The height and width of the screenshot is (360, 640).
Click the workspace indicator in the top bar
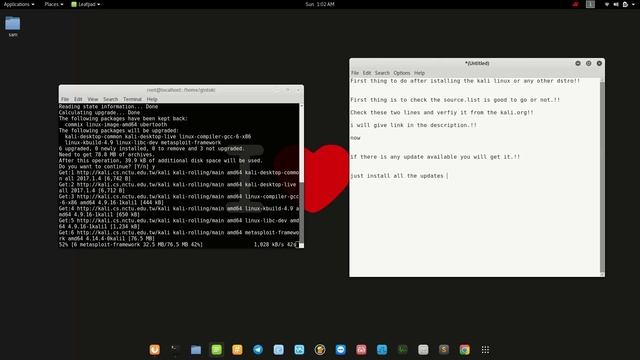590,4
